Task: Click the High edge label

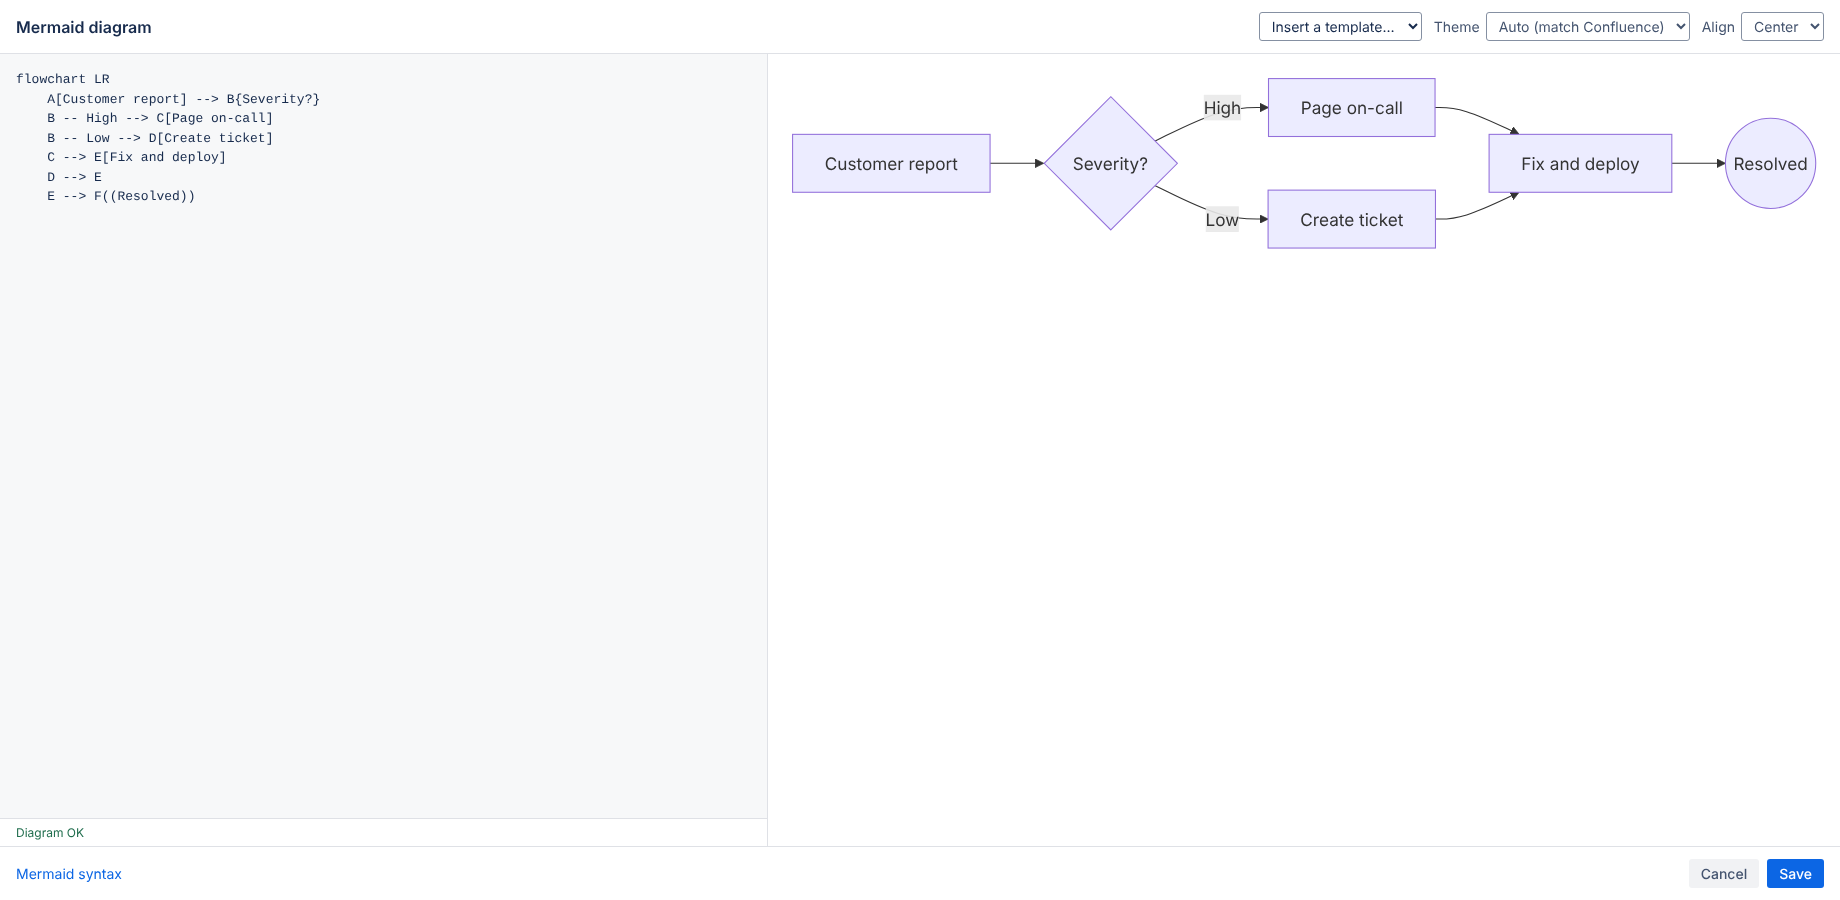Action: 1222,108
